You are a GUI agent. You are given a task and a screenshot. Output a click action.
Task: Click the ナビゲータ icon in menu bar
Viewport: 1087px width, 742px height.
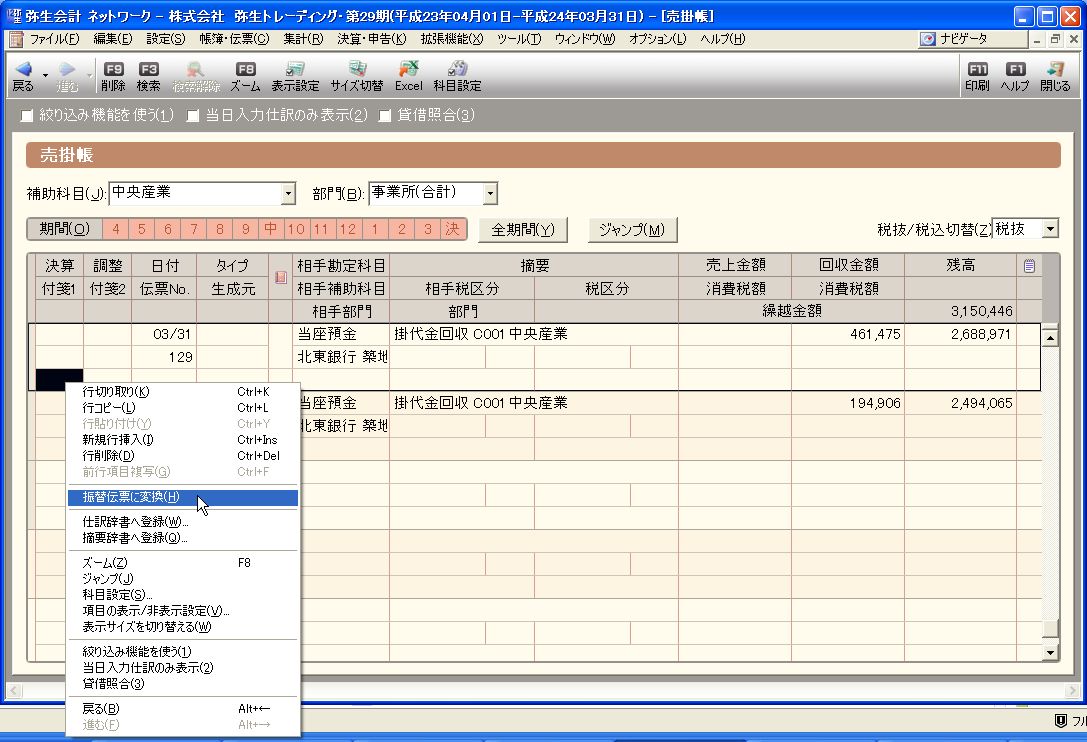pyautogui.click(x=928, y=40)
